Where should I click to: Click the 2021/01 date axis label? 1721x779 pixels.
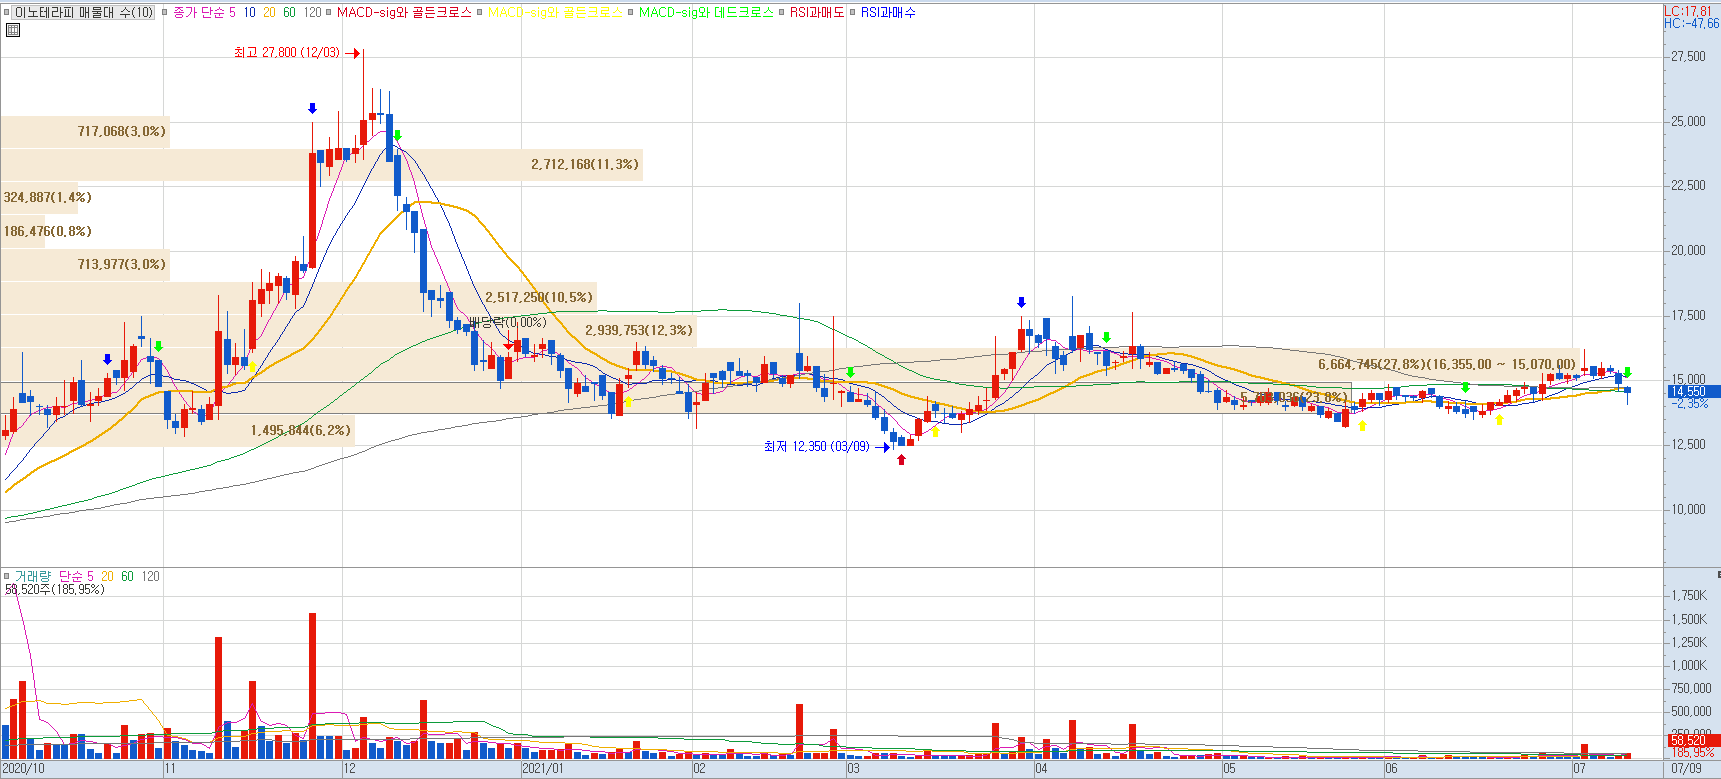543,769
